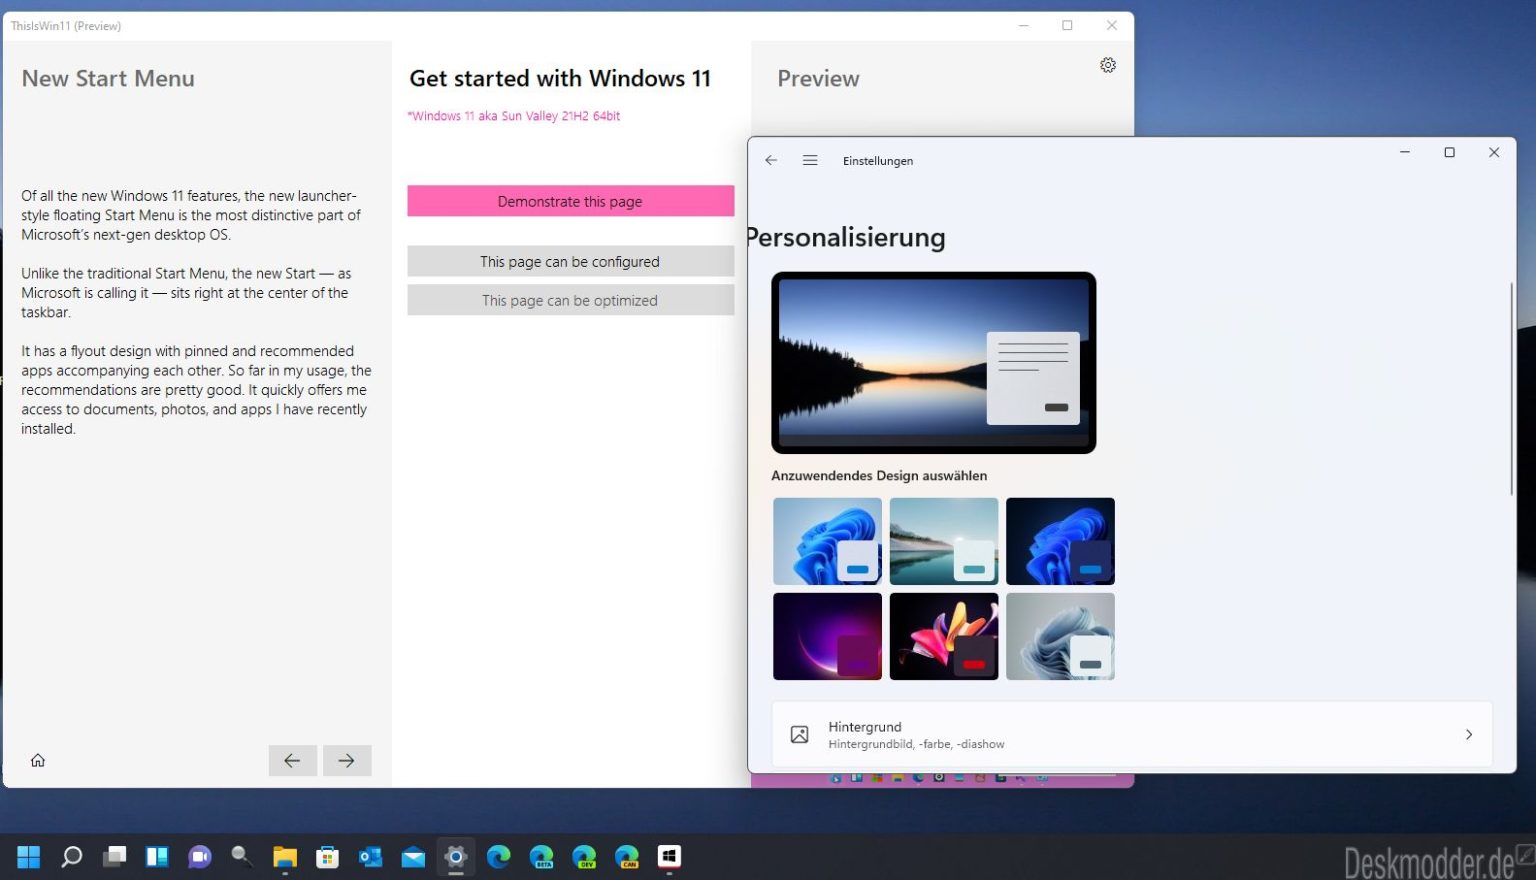Open the Windows Start menu
Screen dimensions: 1536x880
tap(27, 857)
